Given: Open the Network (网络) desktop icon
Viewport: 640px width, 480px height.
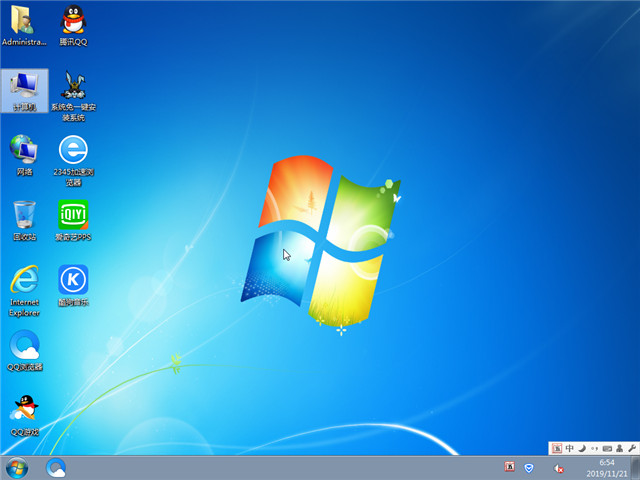Looking at the screenshot, I should [24, 155].
